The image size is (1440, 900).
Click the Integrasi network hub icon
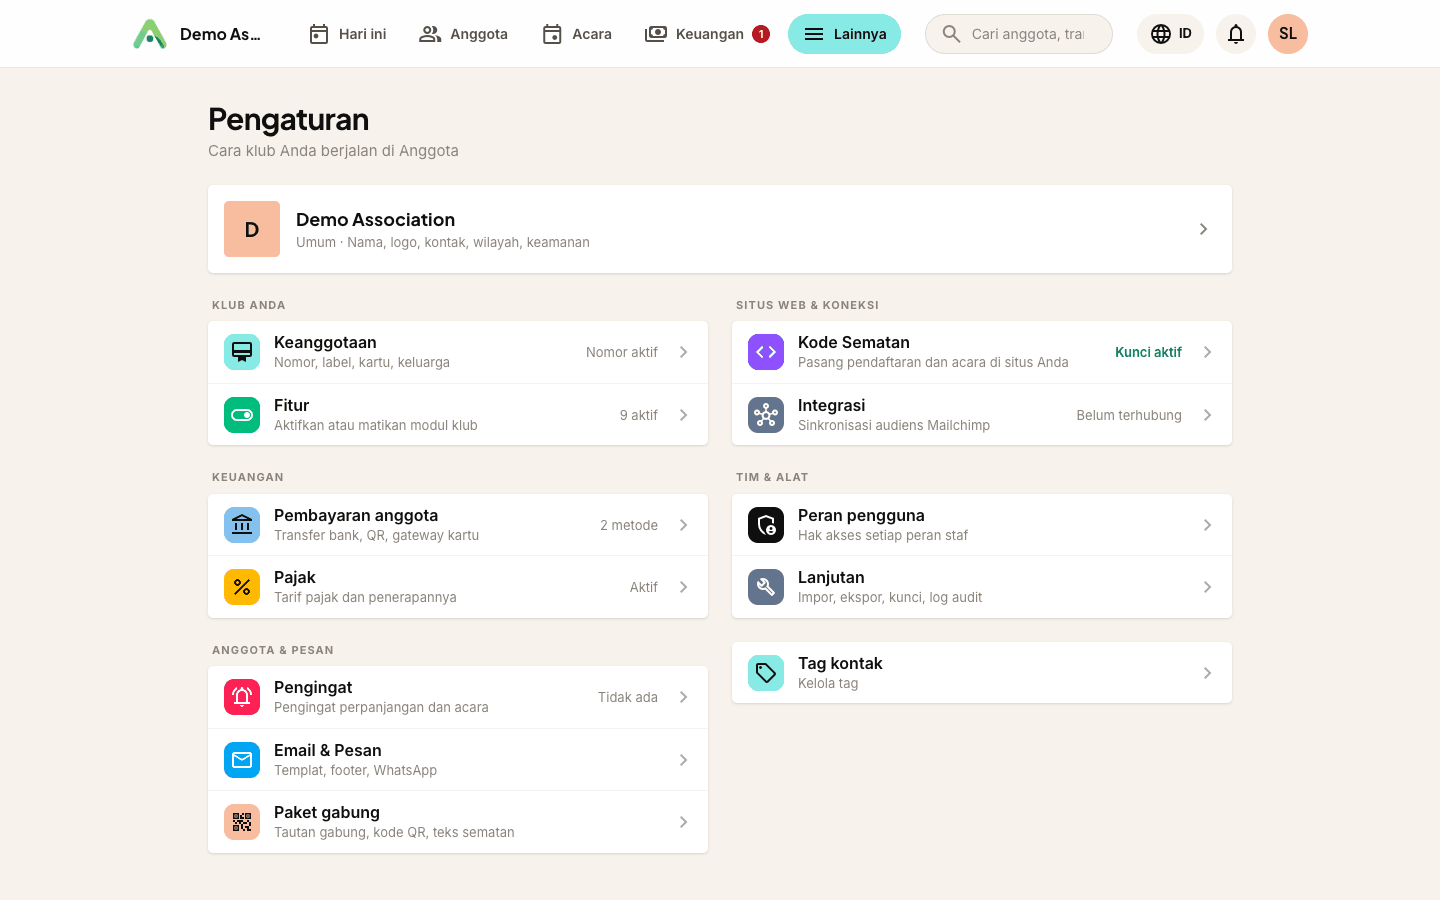766,415
